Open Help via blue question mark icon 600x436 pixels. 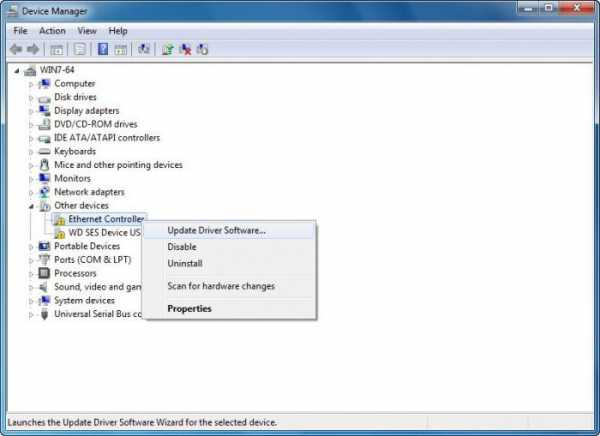[x=103, y=49]
